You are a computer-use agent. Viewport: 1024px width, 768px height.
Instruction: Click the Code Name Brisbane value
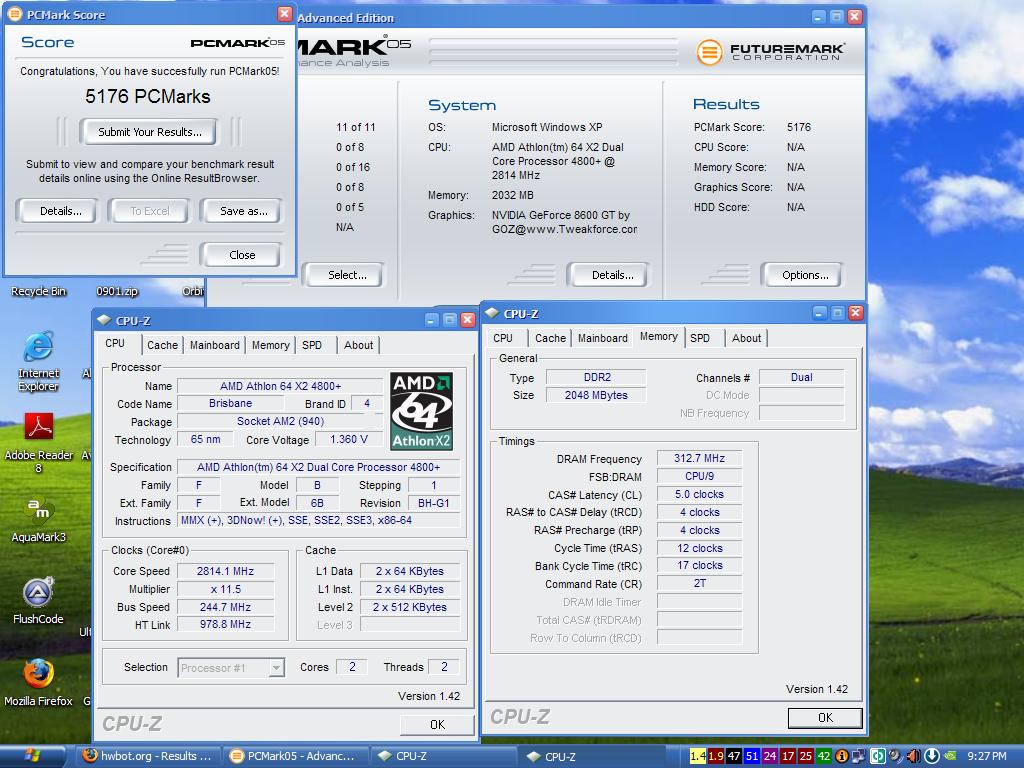pyautogui.click(x=231, y=404)
